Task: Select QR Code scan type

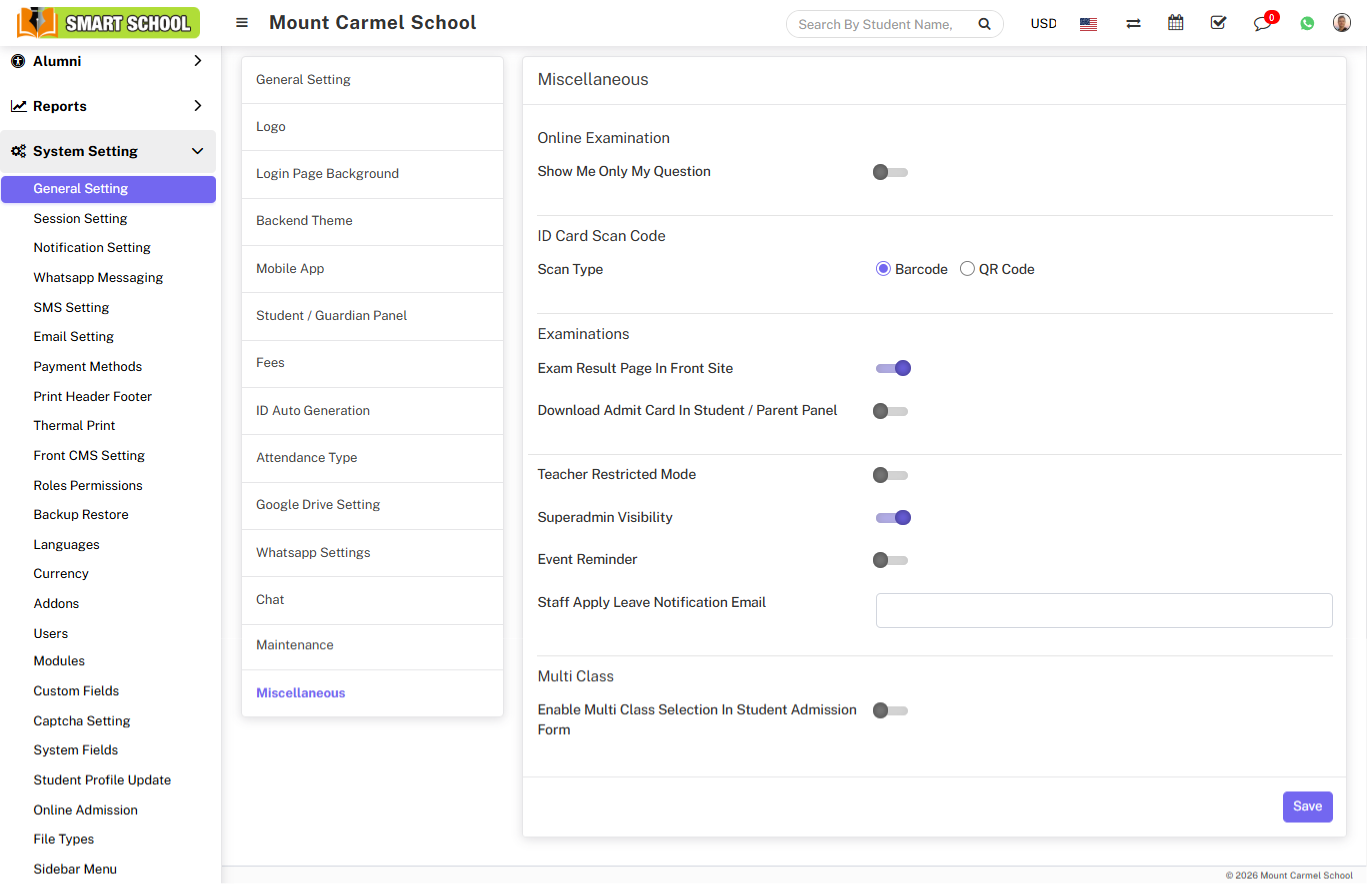Action: (x=967, y=269)
